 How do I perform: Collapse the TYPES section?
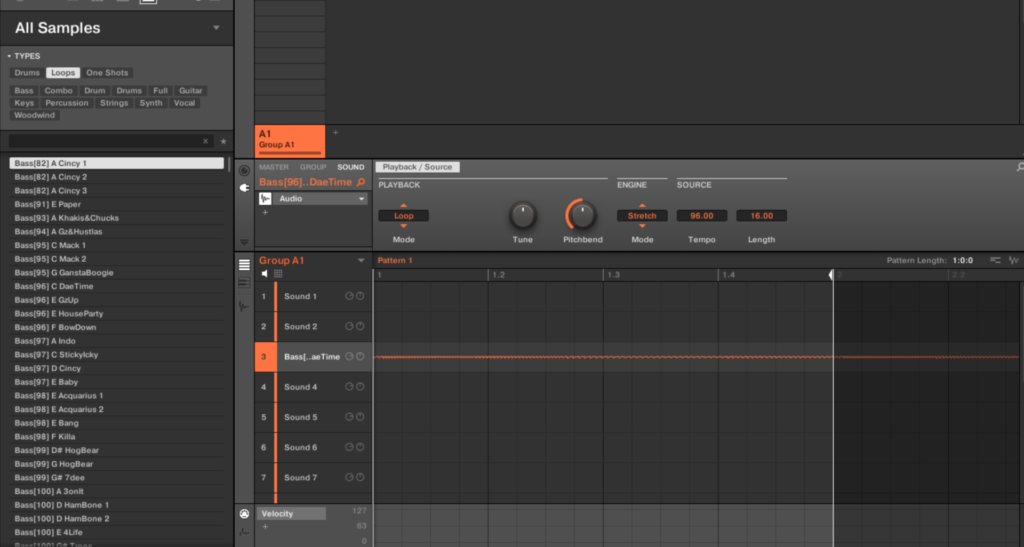[x=9, y=56]
